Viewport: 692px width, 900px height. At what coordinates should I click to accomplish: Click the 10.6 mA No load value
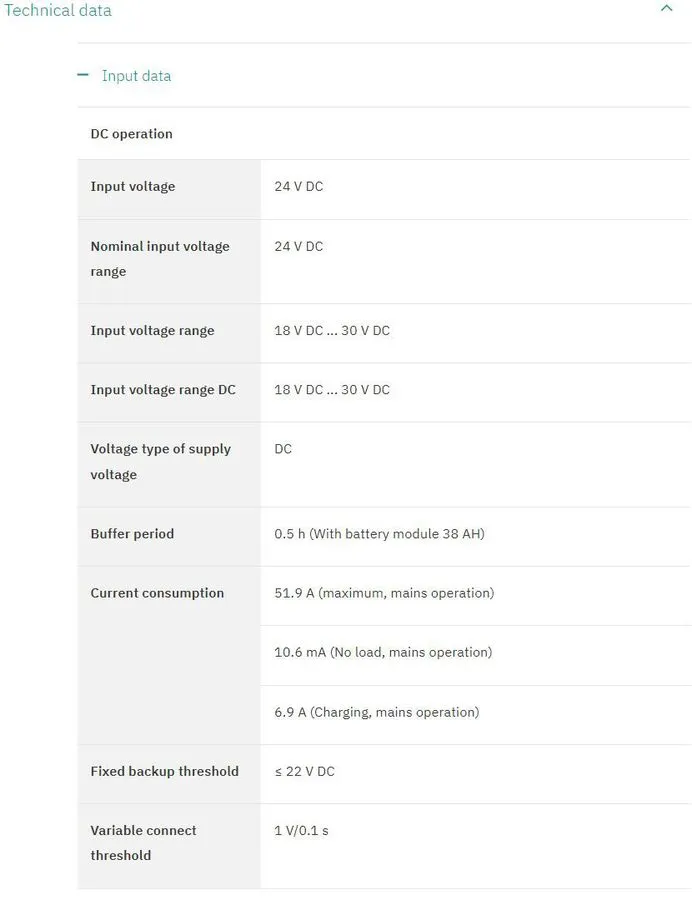383,653
